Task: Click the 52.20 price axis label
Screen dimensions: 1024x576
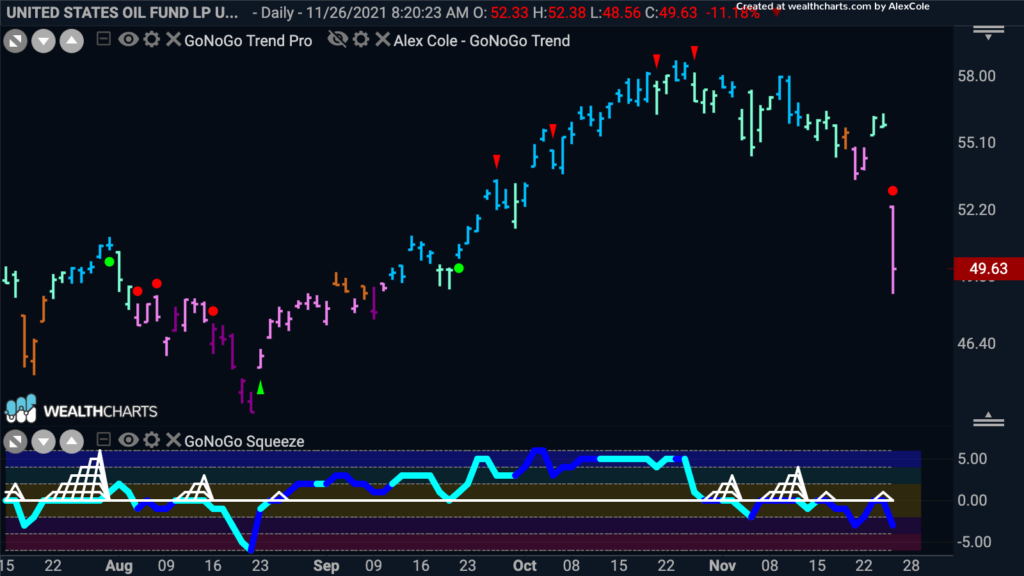Action: point(976,210)
